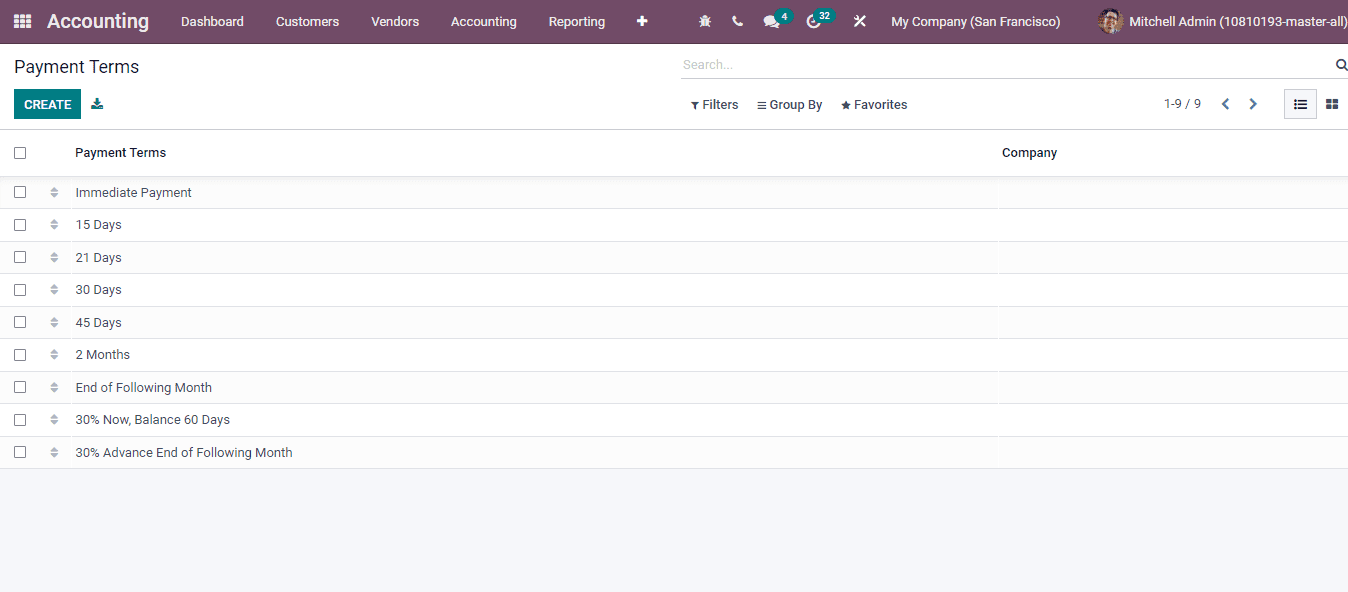Check the row for 30 Days
Screen dimensions: 1348x592
click(x=20, y=289)
